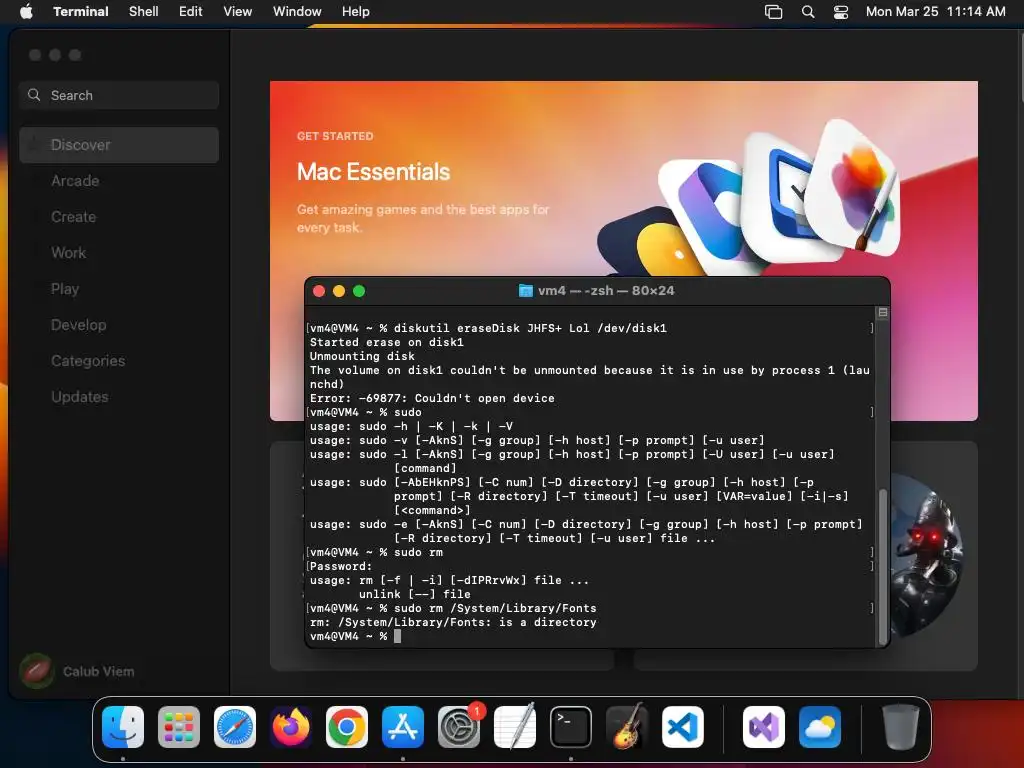The height and width of the screenshot is (768, 1024).
Task: Open Google Chrome in the Dock
Action: point(347,727)
